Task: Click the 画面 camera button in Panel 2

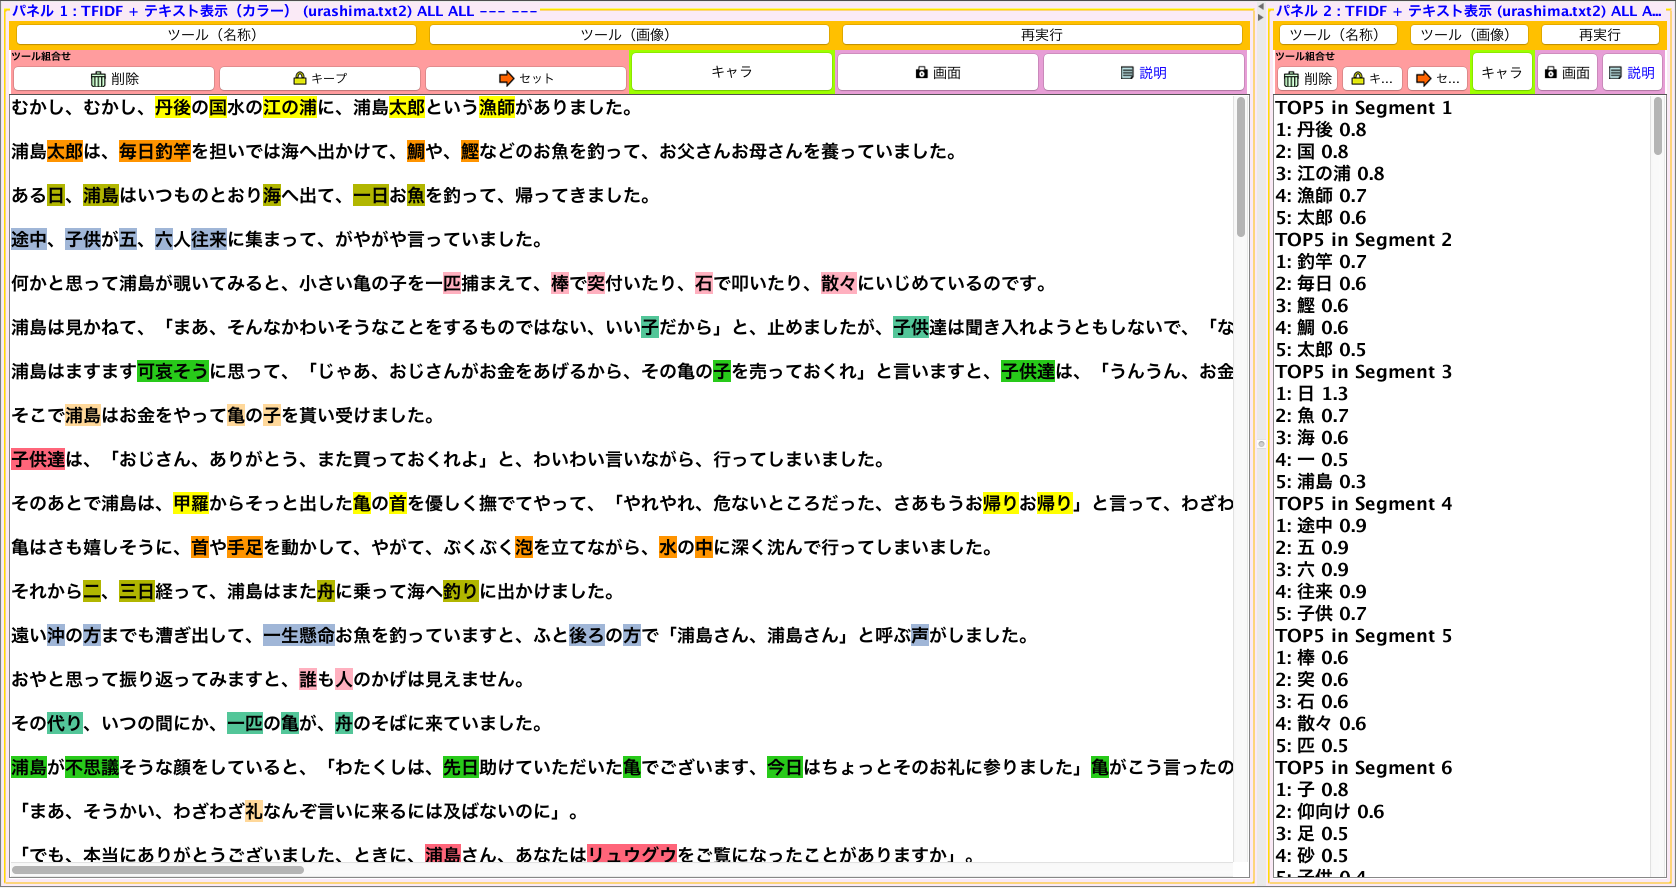Action: tap(1566, 72)
